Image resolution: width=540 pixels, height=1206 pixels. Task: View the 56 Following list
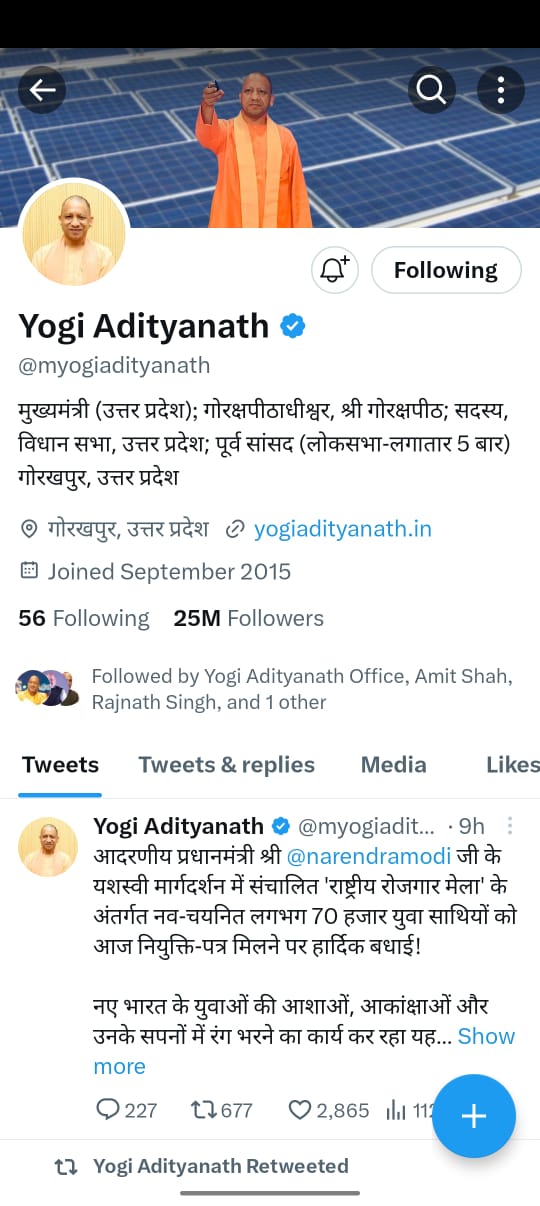(84, 618)
